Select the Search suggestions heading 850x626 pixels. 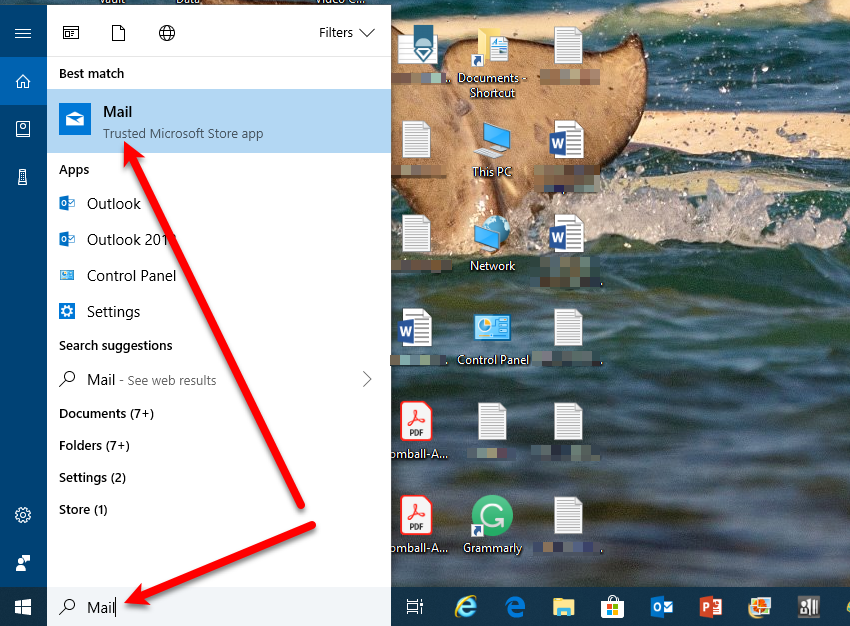[x=115, y=345]
